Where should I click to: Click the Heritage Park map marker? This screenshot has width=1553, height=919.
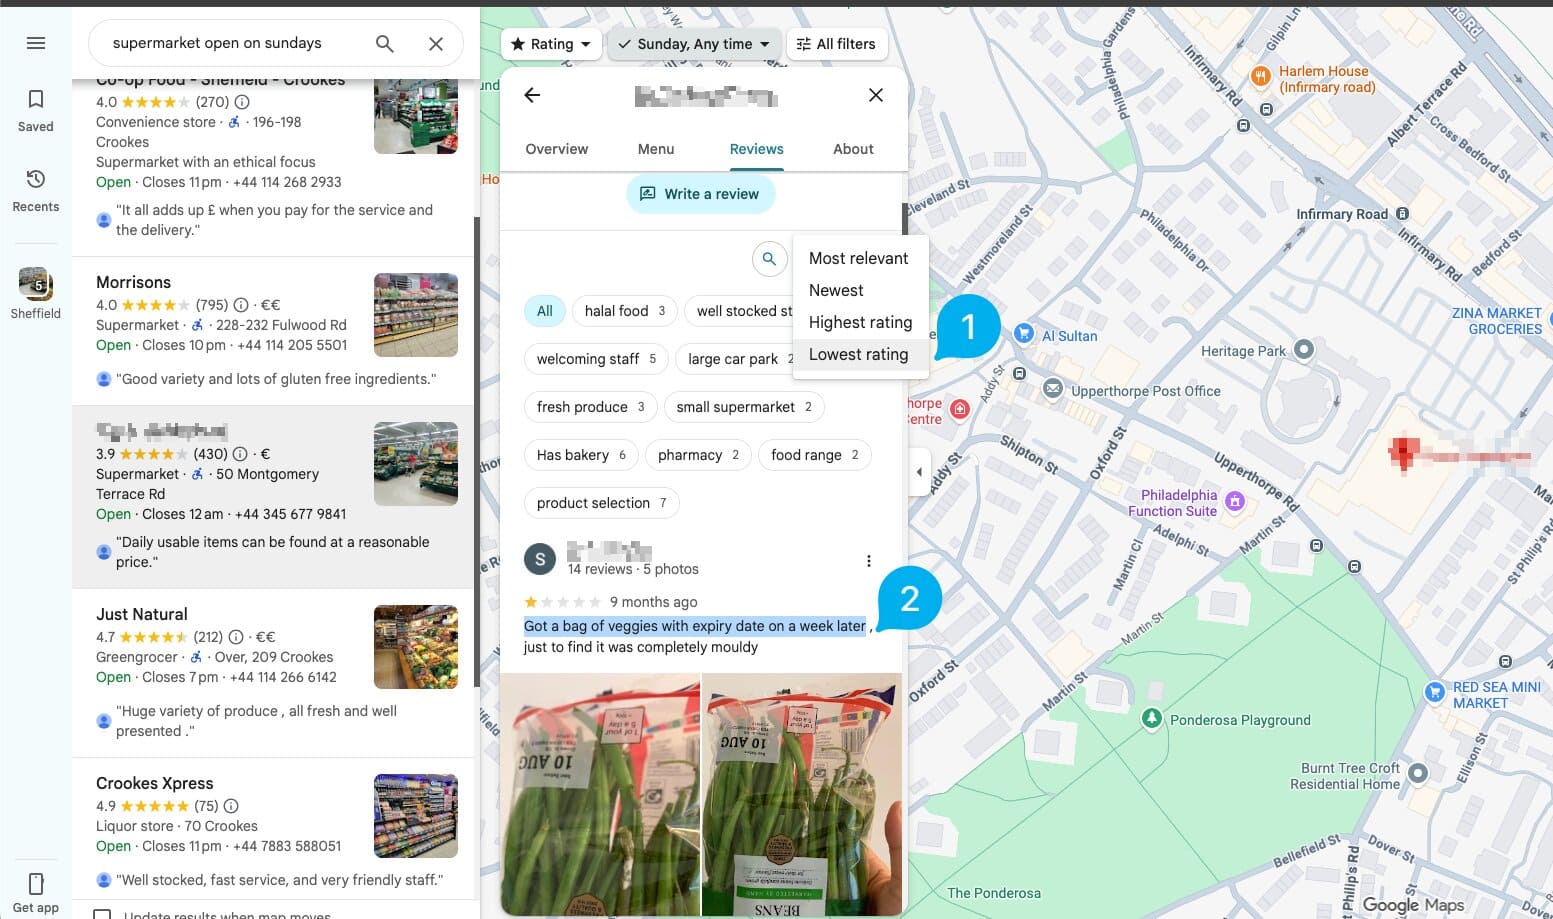point(1304,349)
